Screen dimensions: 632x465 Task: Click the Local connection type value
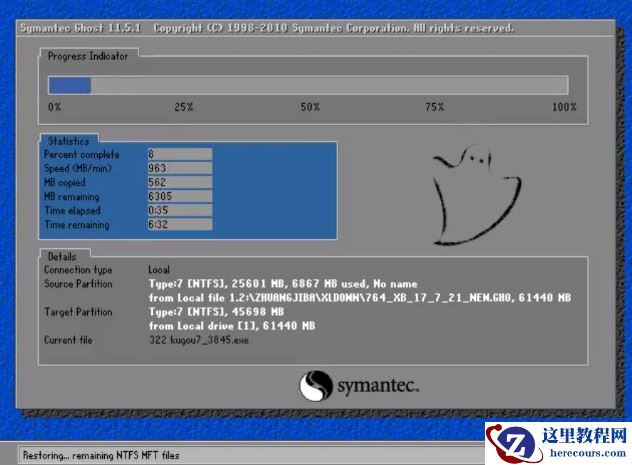(159, 270)
